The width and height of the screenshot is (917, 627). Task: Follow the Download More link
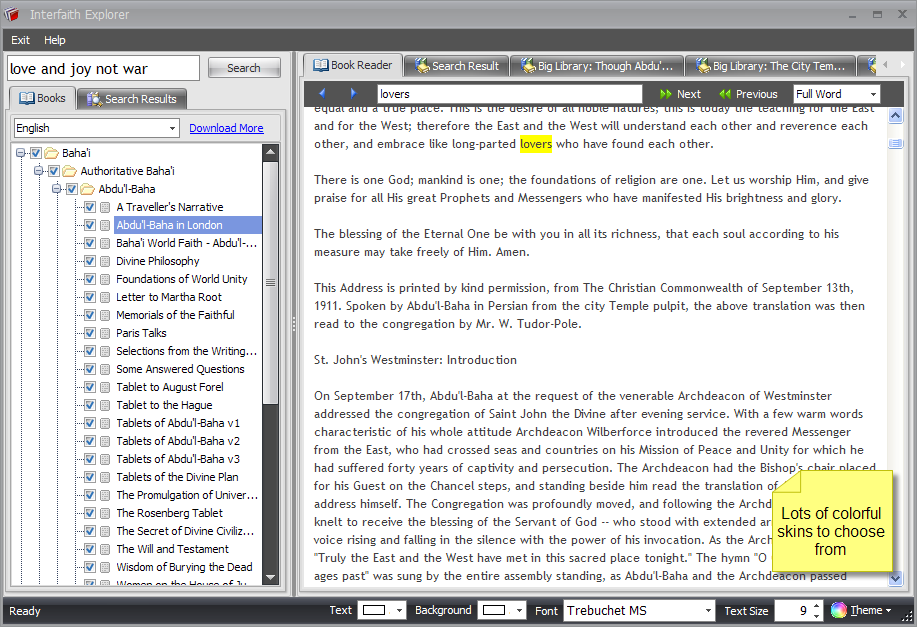[226, 128]
